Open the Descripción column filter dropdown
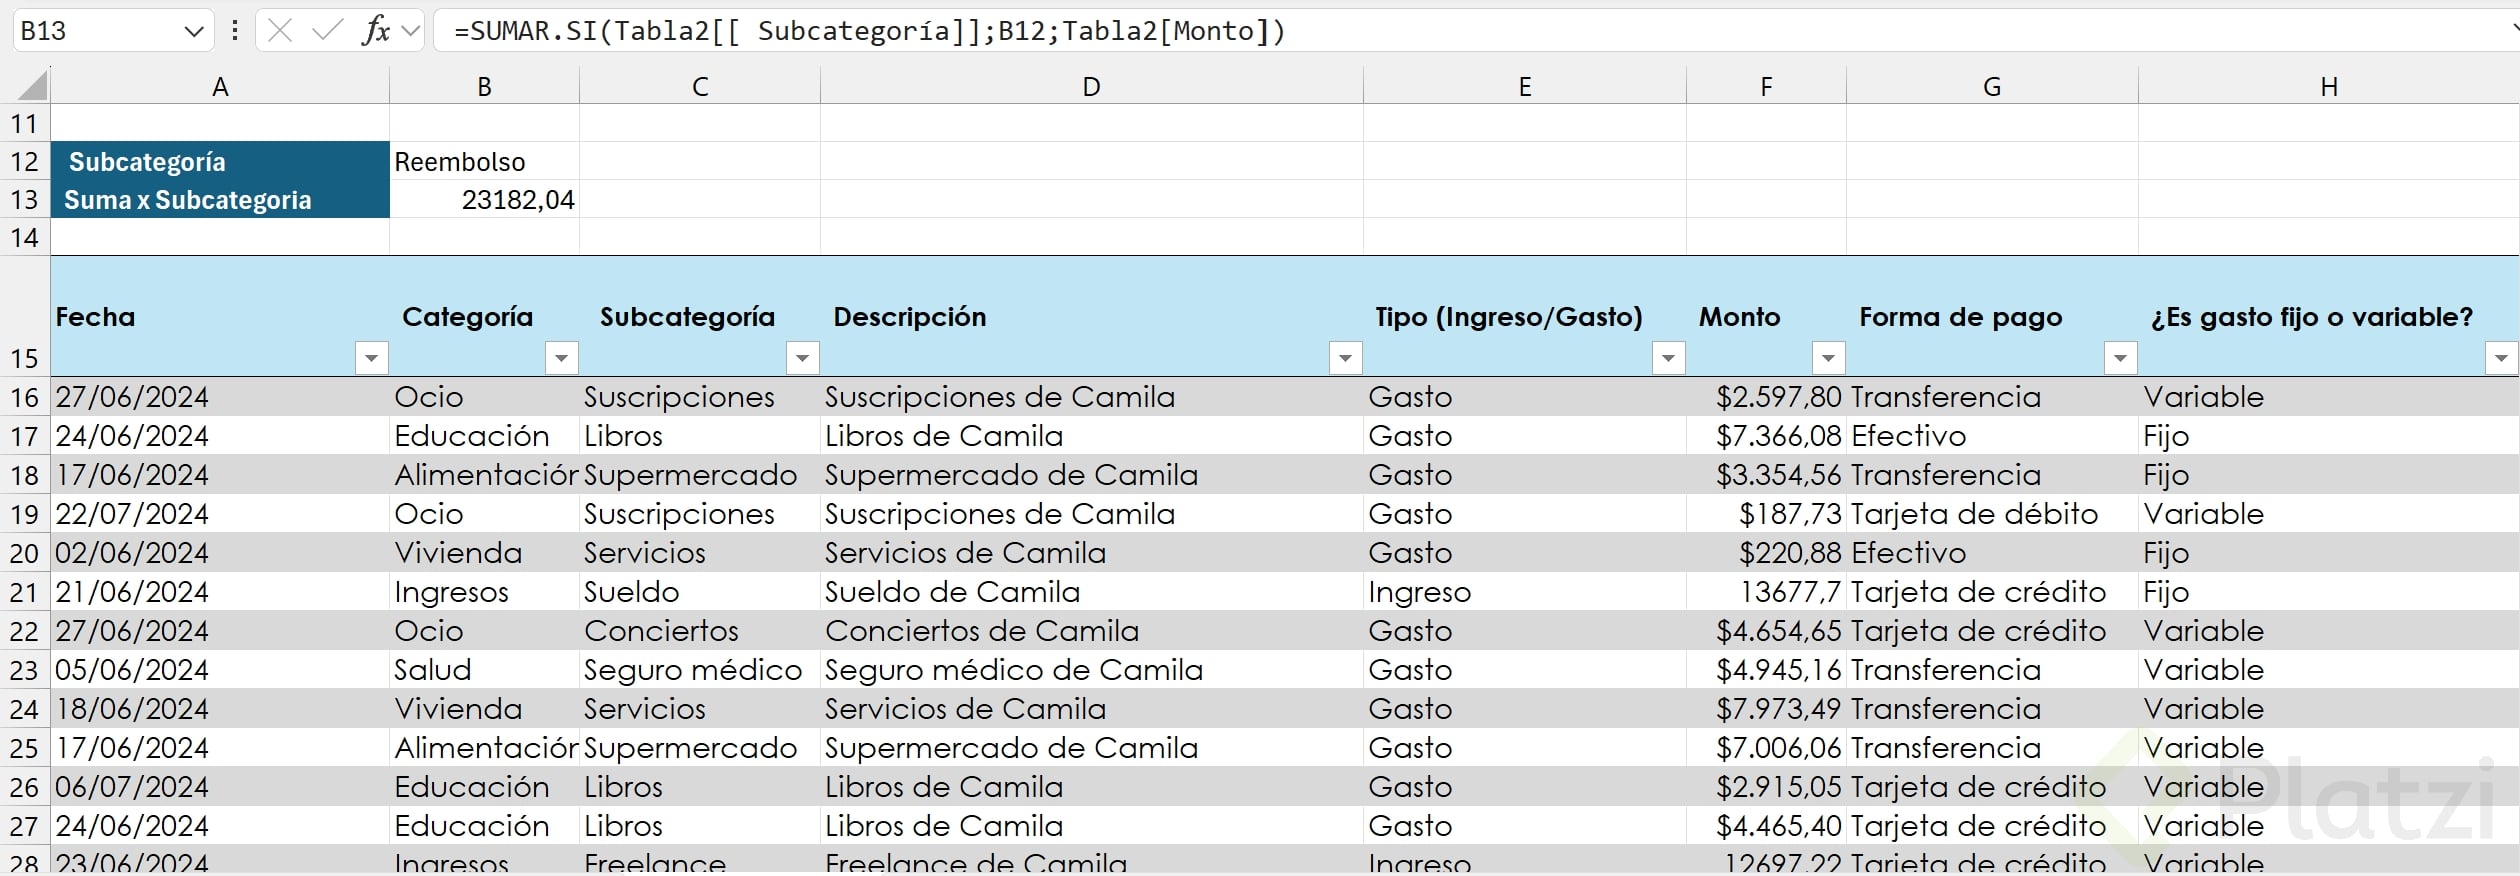2520x876 pixels. (x=1345, y=358)
